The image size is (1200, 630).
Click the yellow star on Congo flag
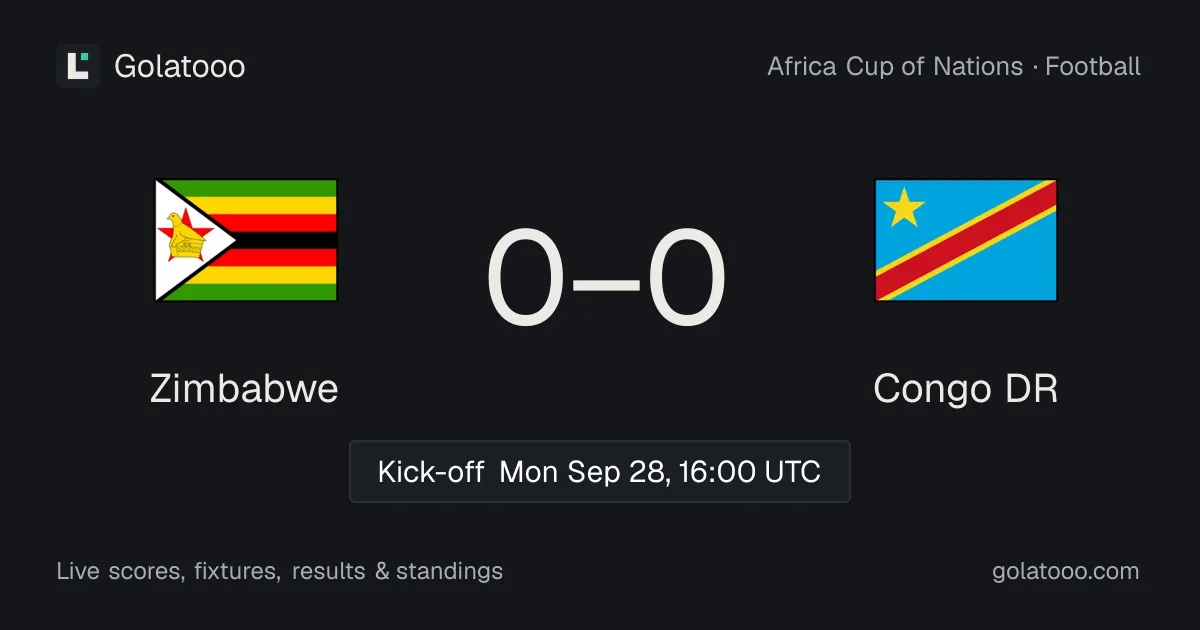click(x=905, y=207)
